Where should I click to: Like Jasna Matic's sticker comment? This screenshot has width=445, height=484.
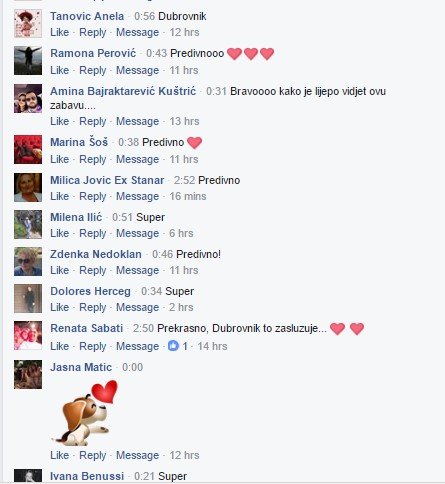[x=60, y=455]
